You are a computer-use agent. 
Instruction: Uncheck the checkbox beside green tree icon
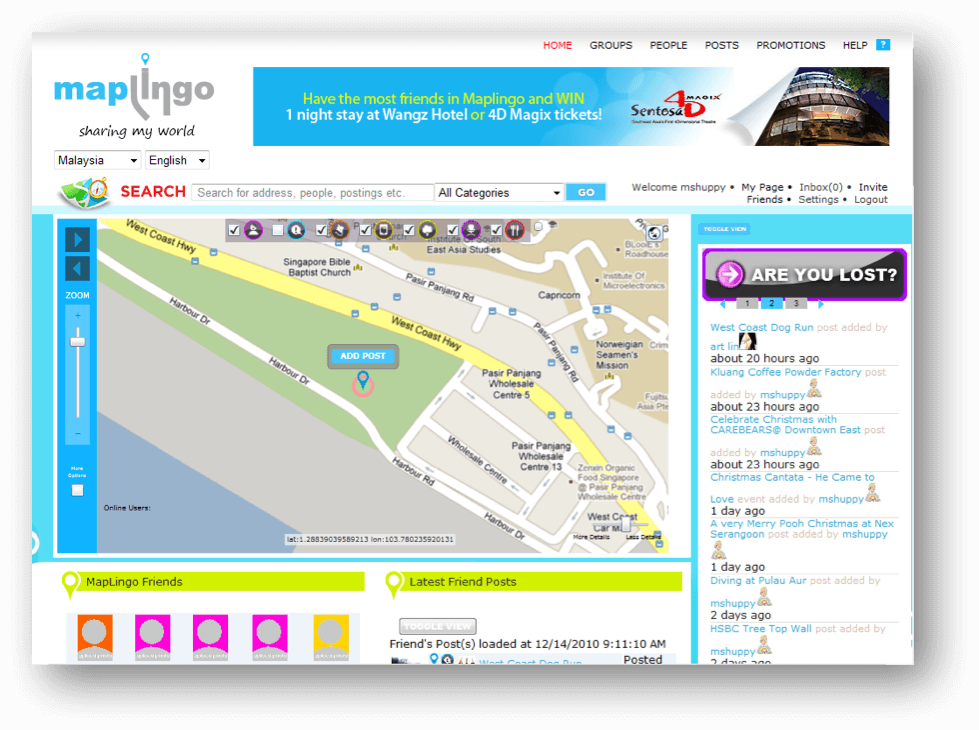pos(409,230)
